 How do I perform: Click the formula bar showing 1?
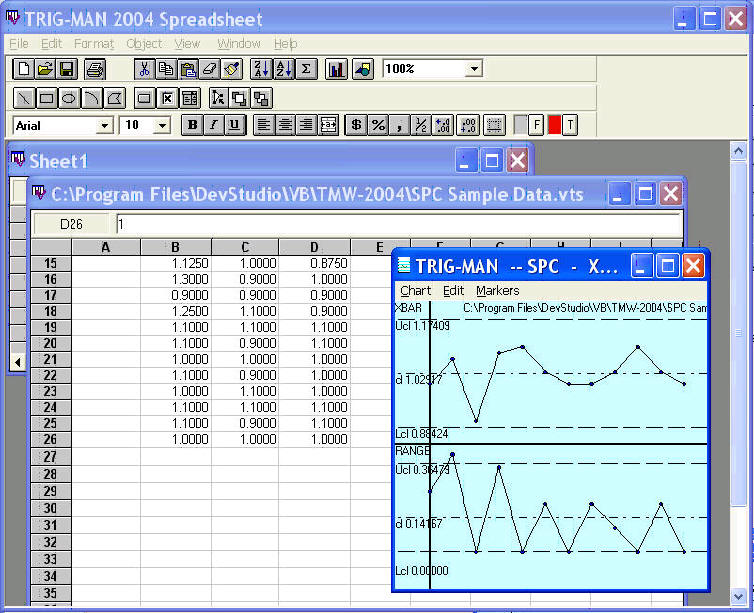[399, 224]
